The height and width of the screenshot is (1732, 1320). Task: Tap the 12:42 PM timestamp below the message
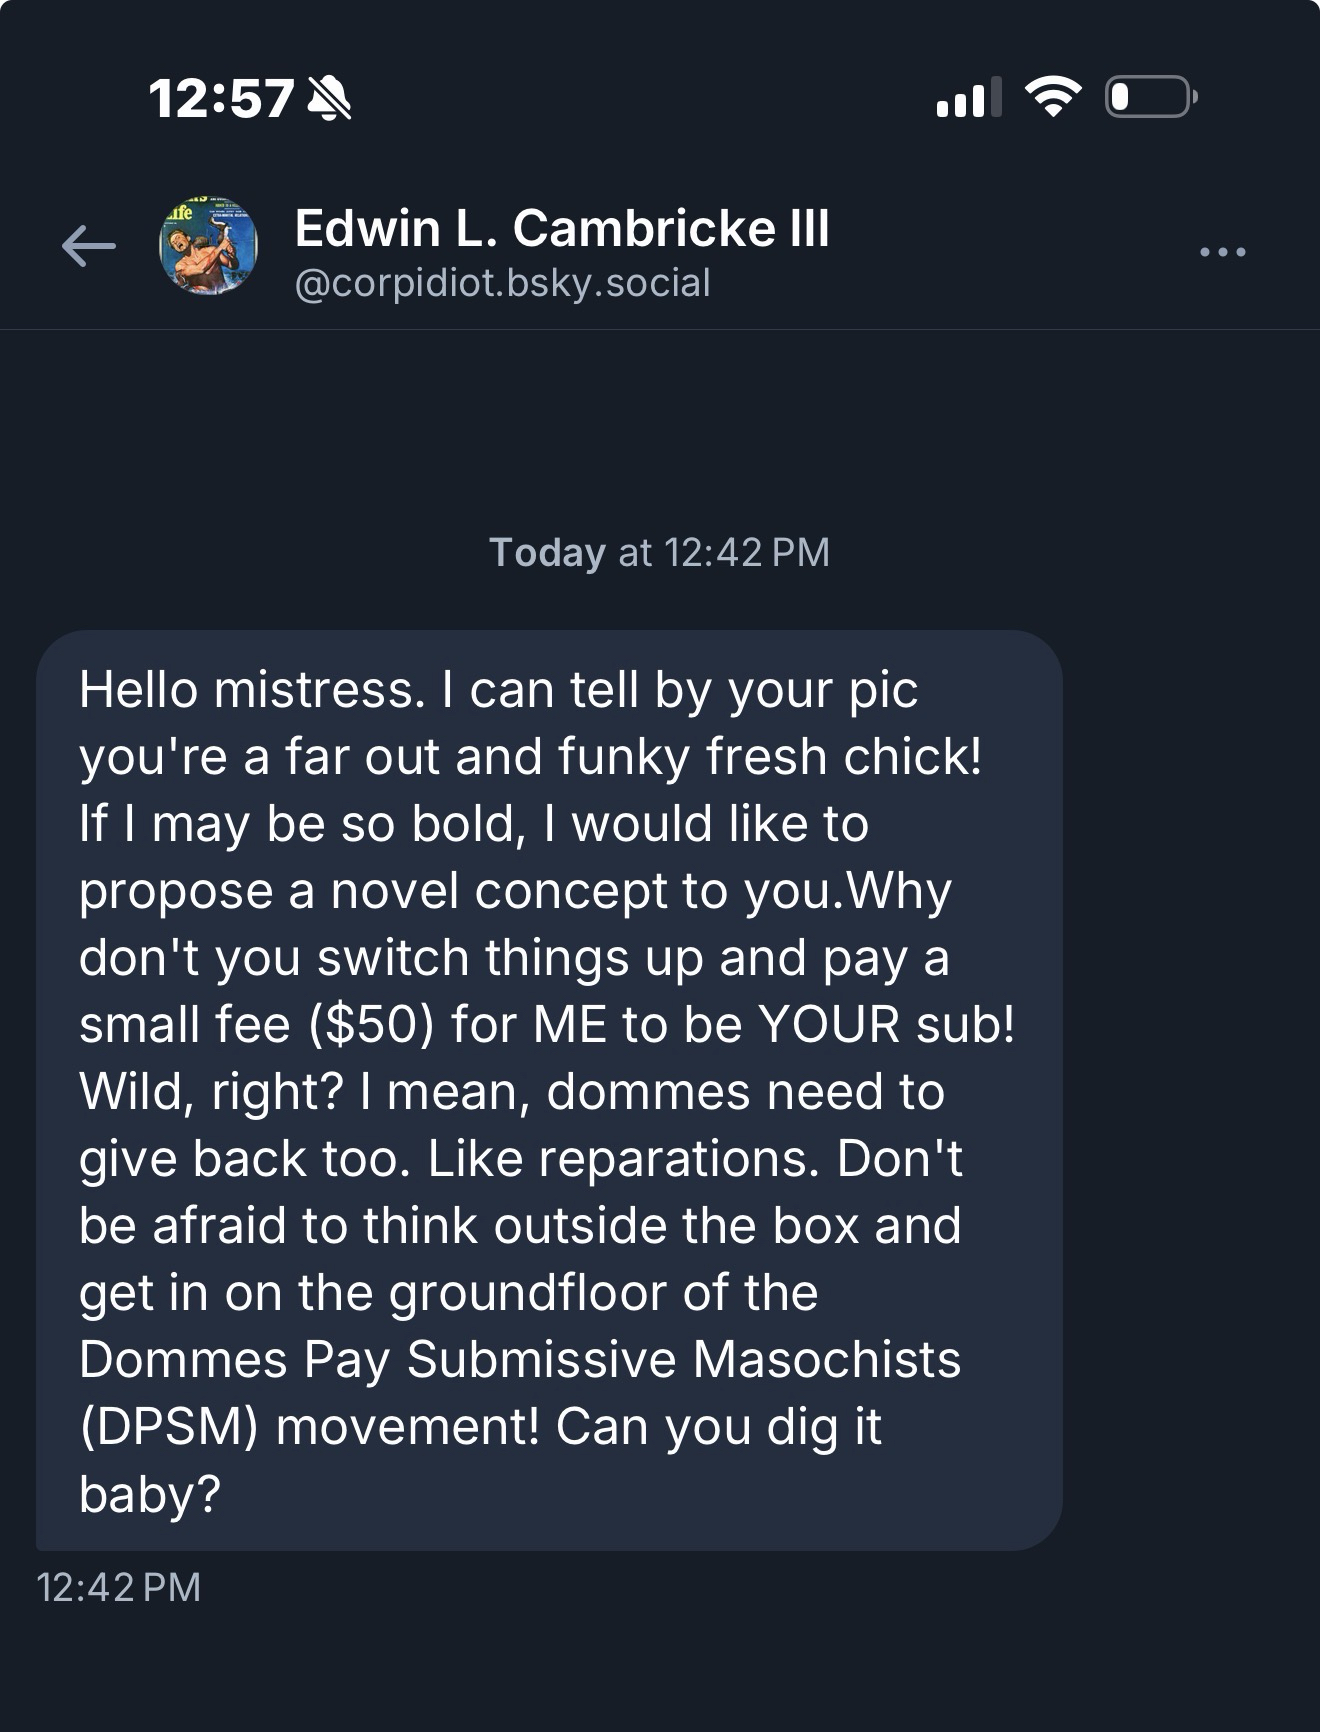pos(118,1587)
